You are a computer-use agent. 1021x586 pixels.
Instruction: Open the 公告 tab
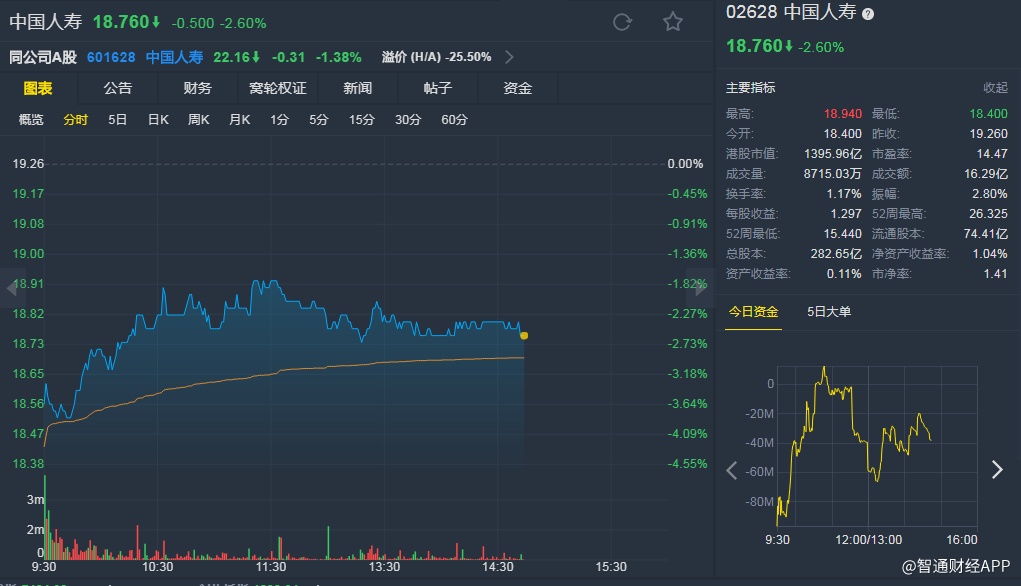[x=118, y=88]
